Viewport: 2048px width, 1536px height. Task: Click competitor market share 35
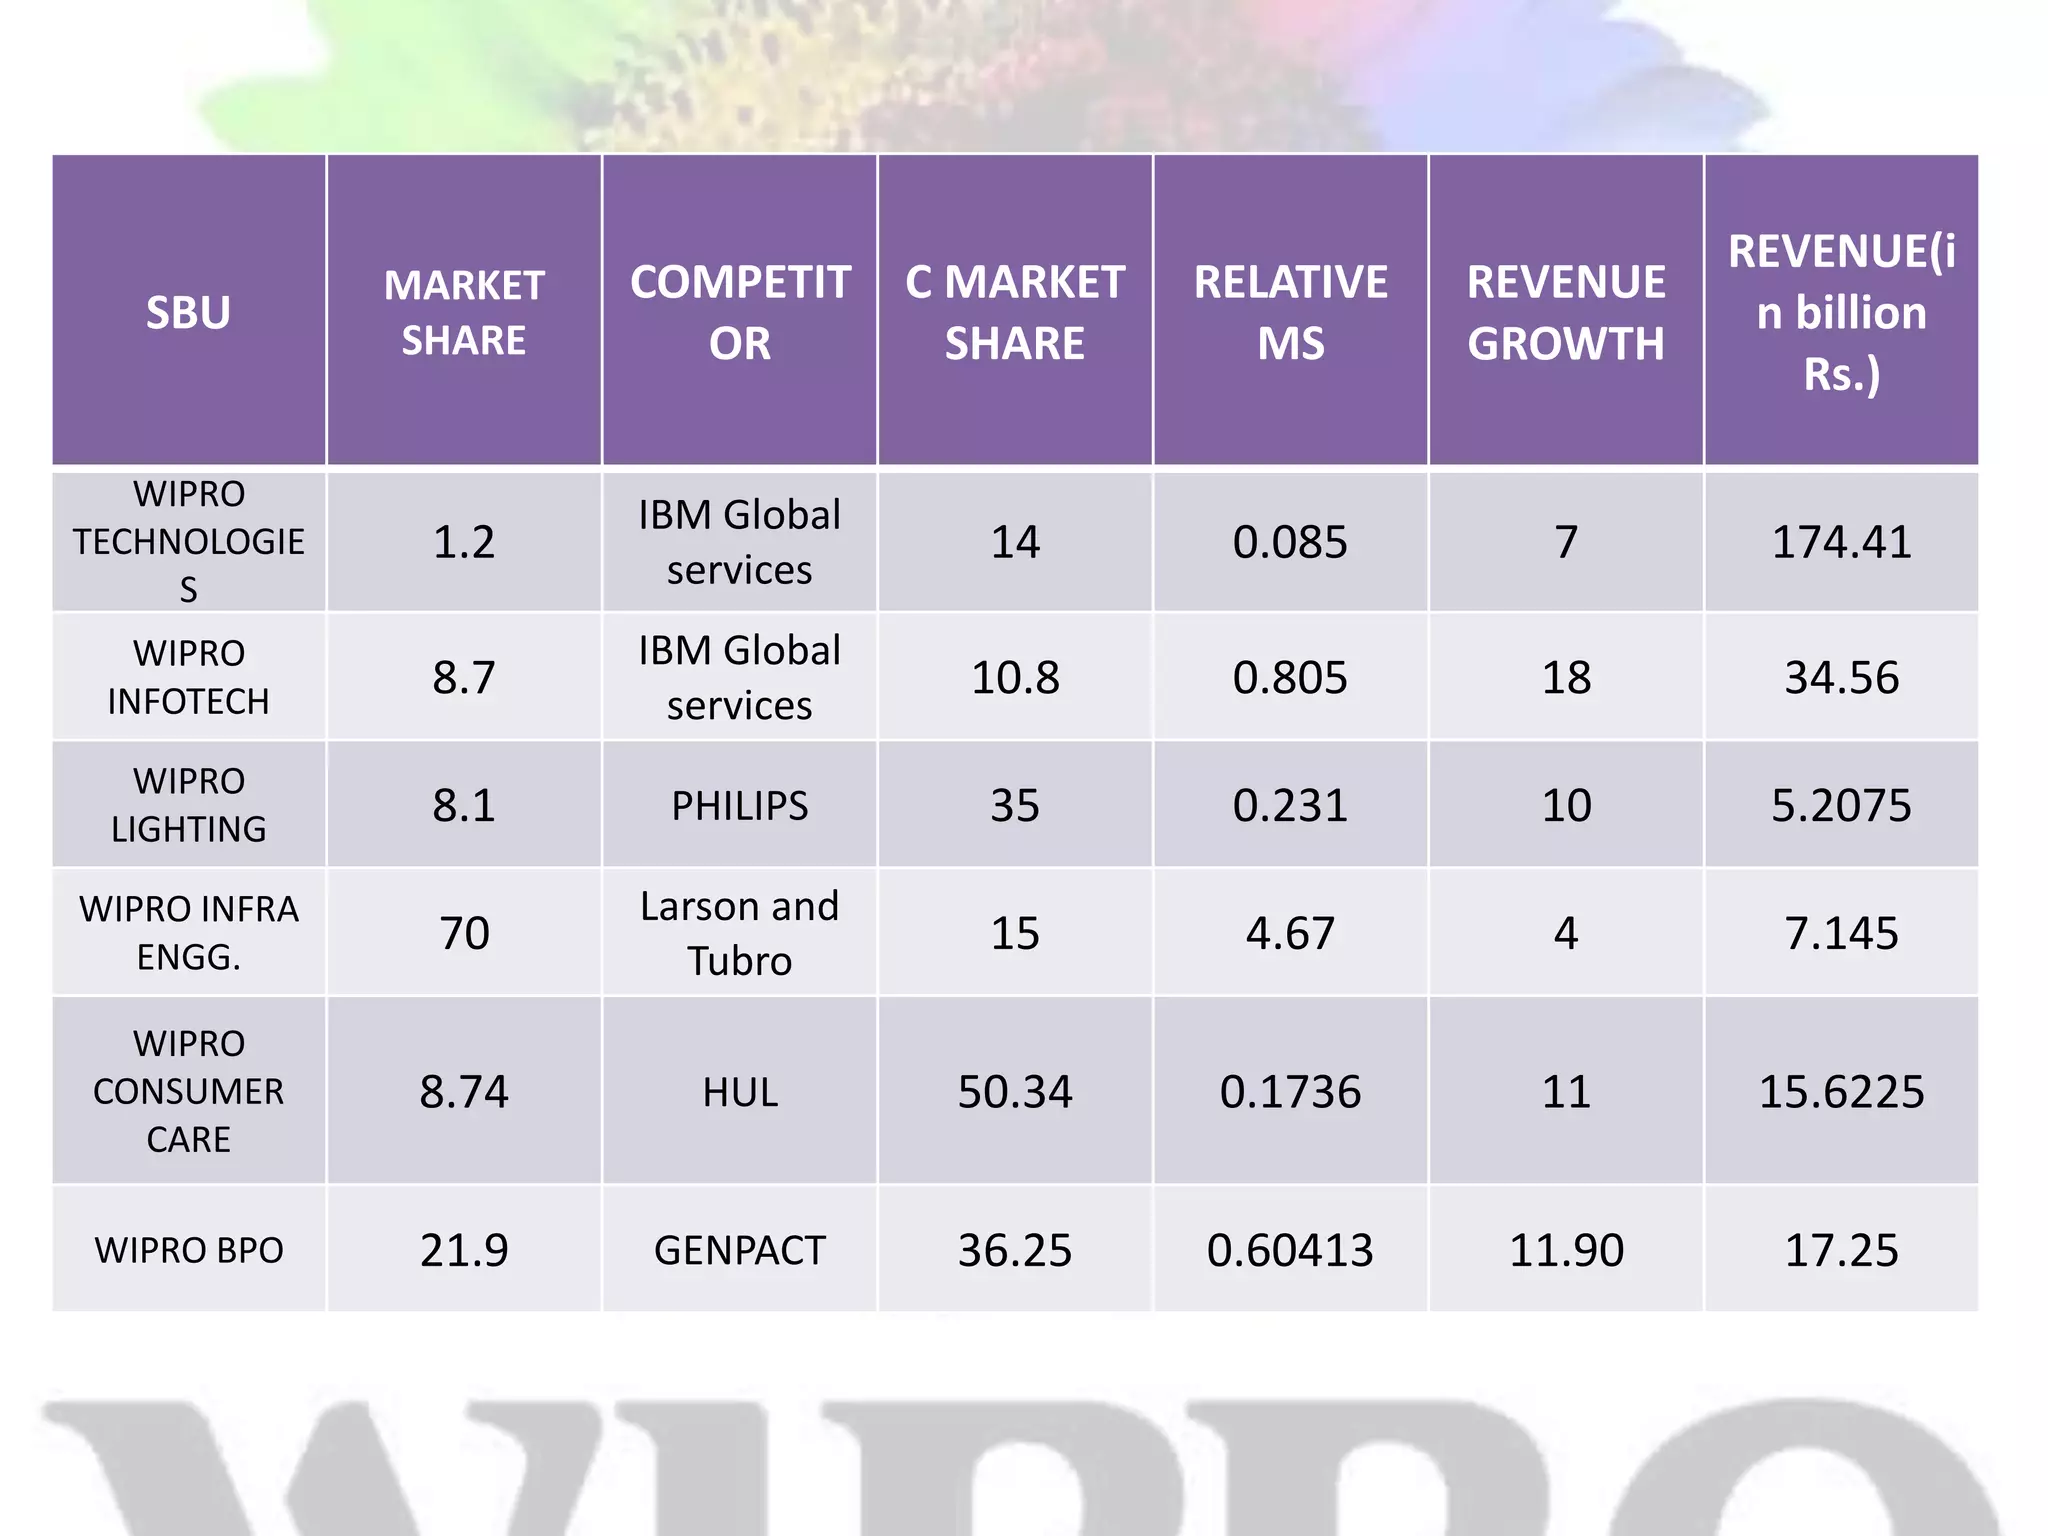[1015, 805]
